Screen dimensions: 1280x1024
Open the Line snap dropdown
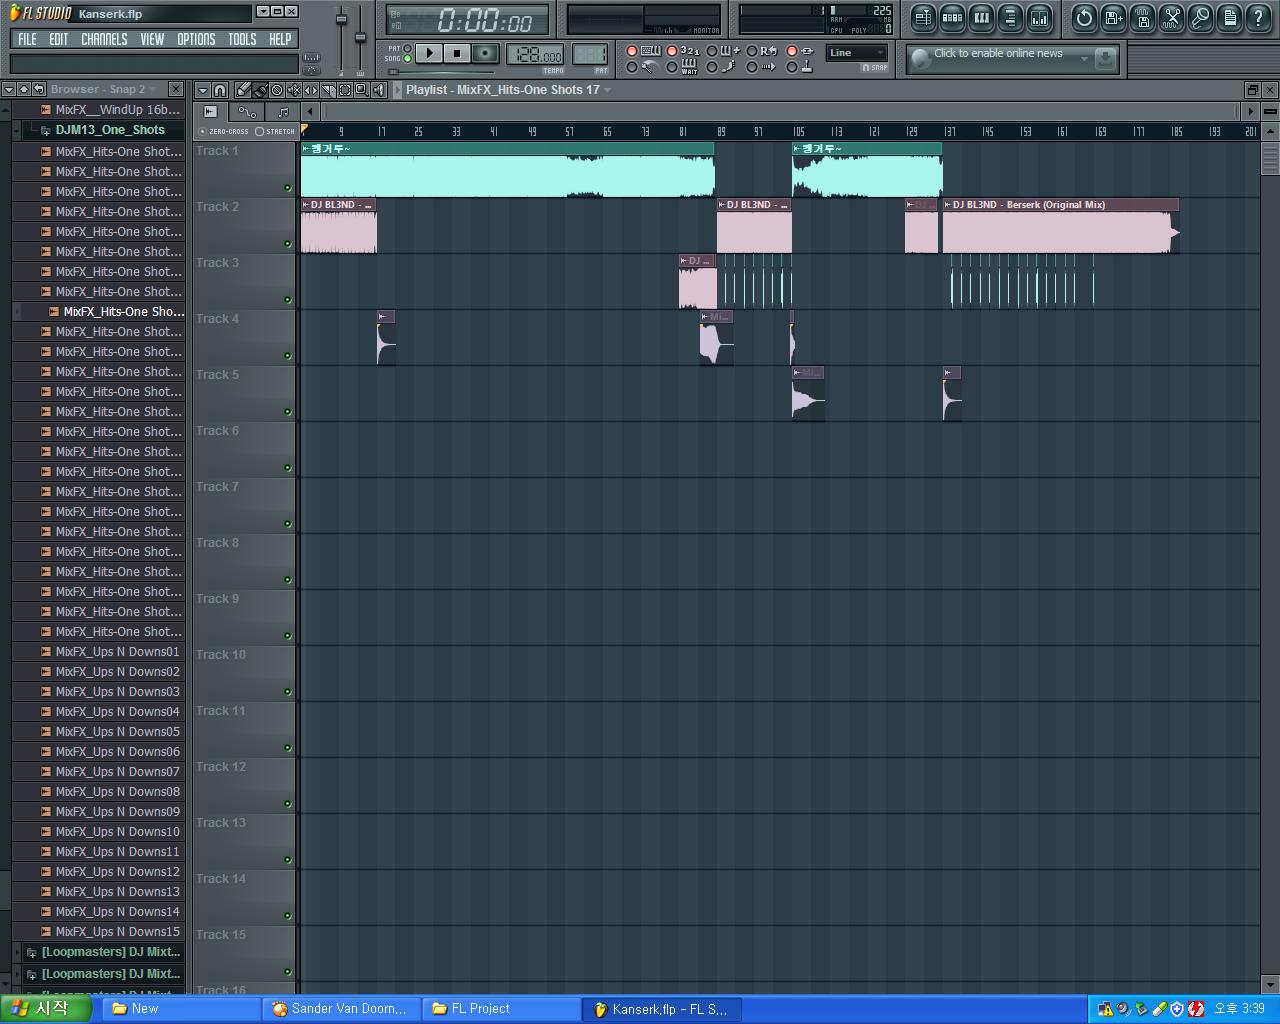(857, 53)
